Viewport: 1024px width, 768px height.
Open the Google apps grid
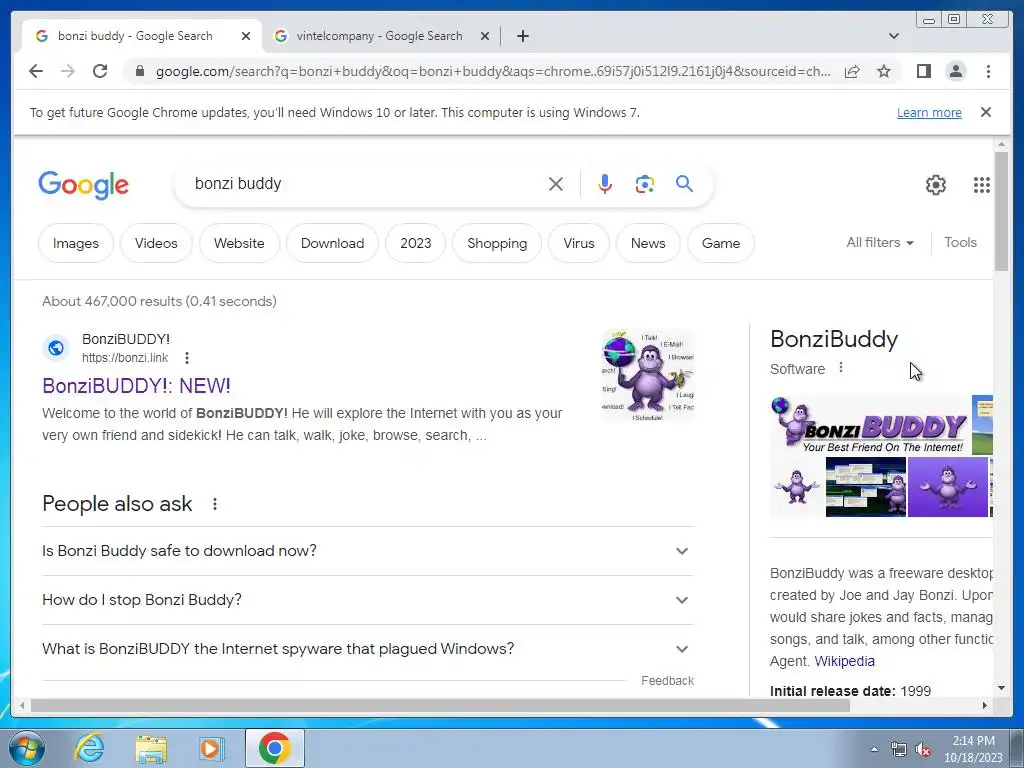(x=982, y=185)
